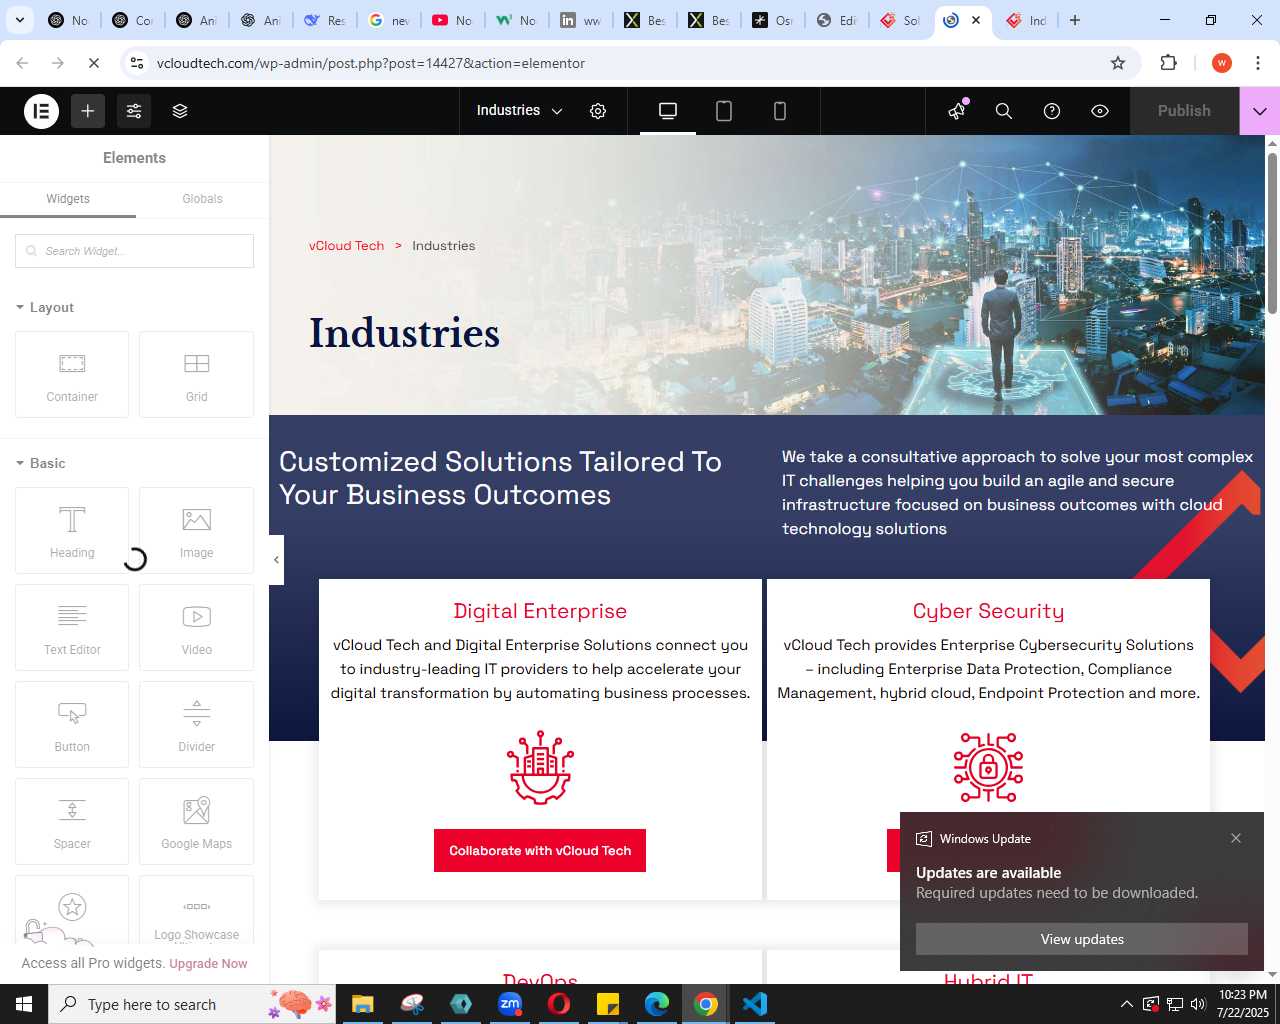The image size is (1280, 1024).
Task: View site information icon in address bar
Action: [x=137, y=63]
